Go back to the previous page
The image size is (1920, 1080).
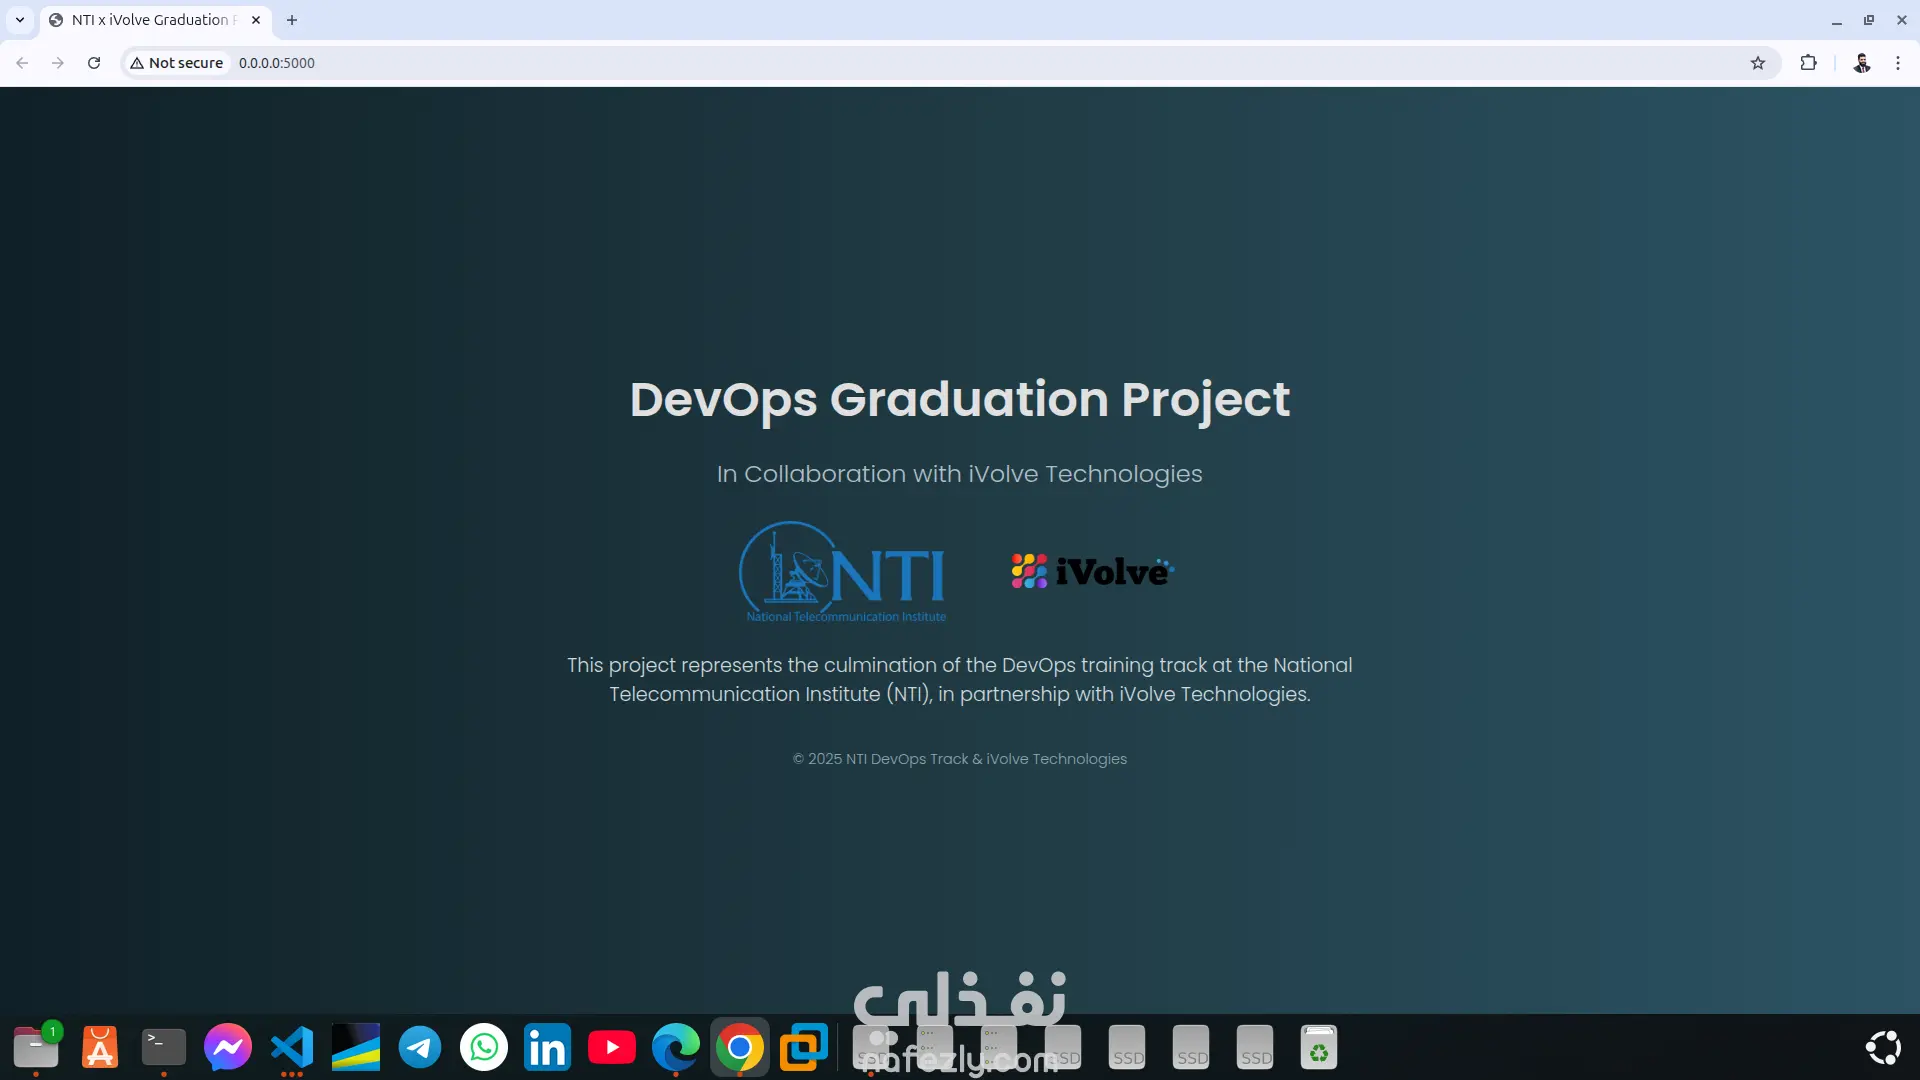click(22, 63)
